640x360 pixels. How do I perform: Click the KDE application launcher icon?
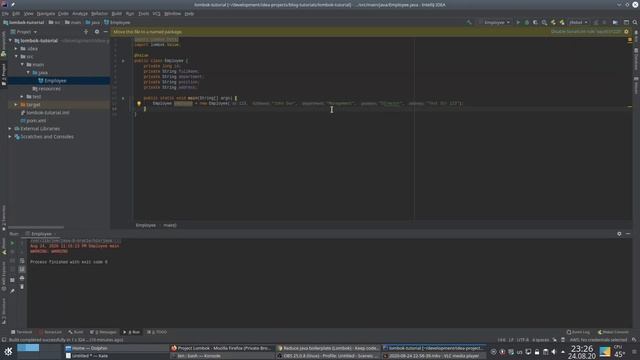tap(8, 351)
